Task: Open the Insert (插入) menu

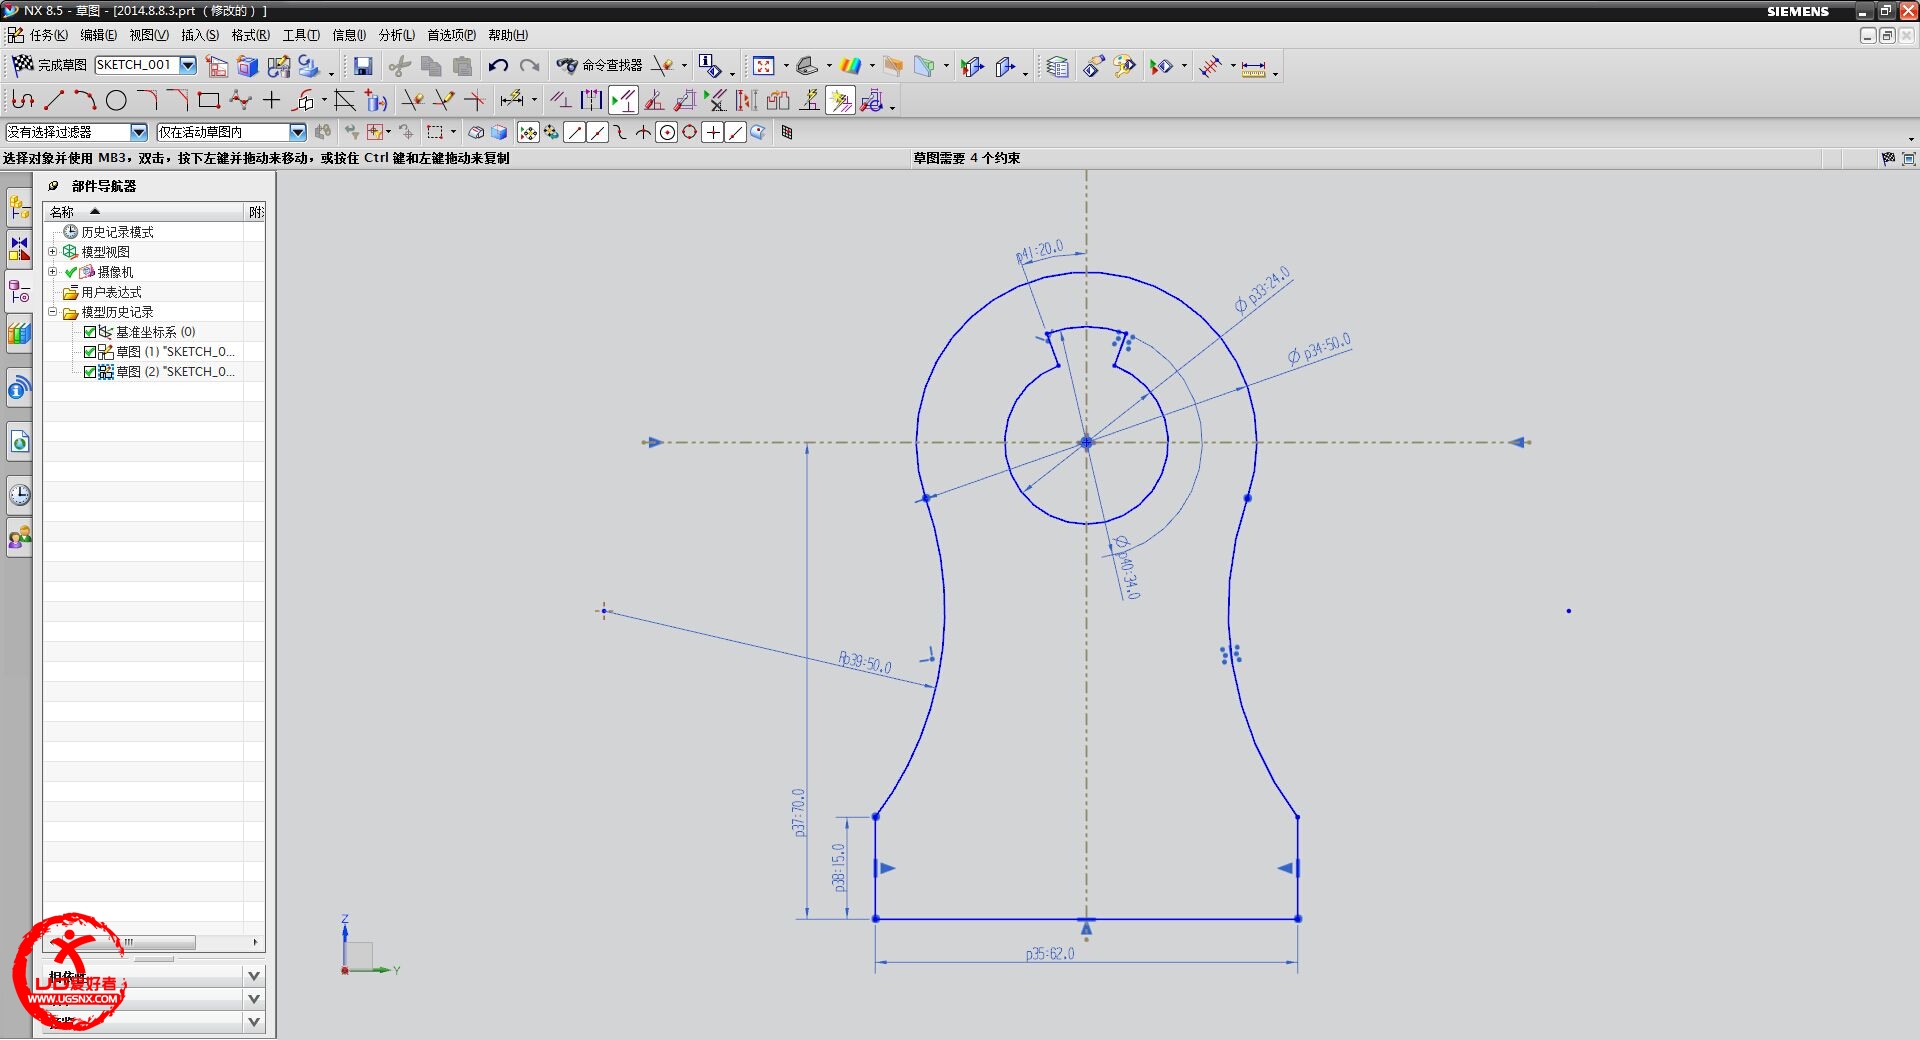Action: pyautogui.click(x=200, y=35)
